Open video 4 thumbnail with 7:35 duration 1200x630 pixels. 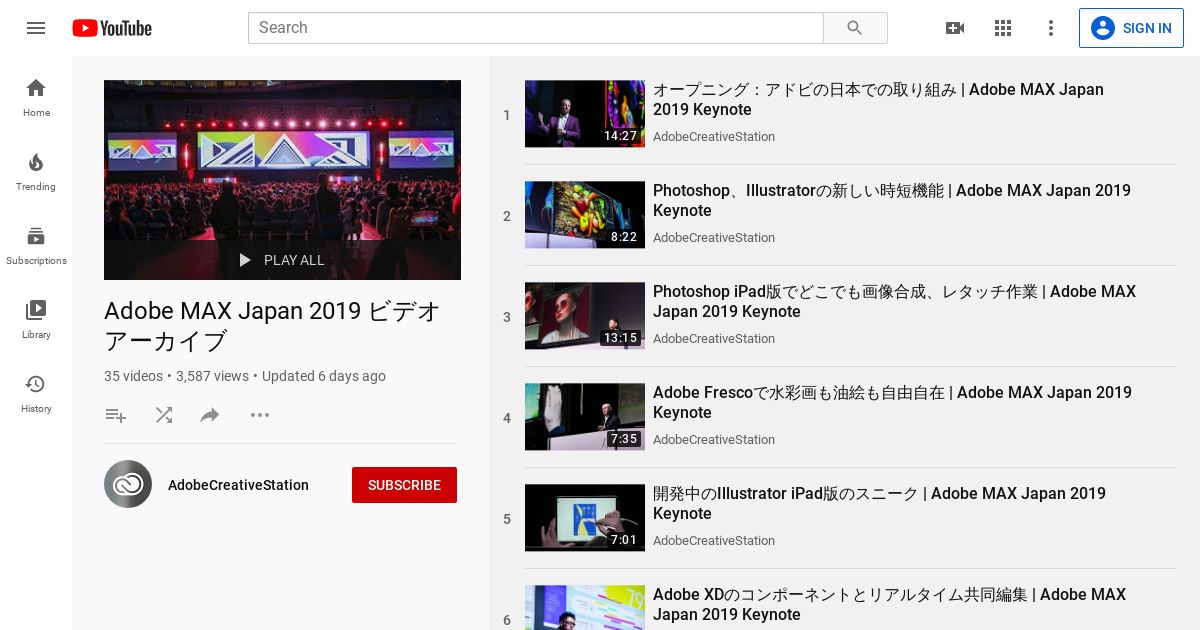(x=585, y=417)
